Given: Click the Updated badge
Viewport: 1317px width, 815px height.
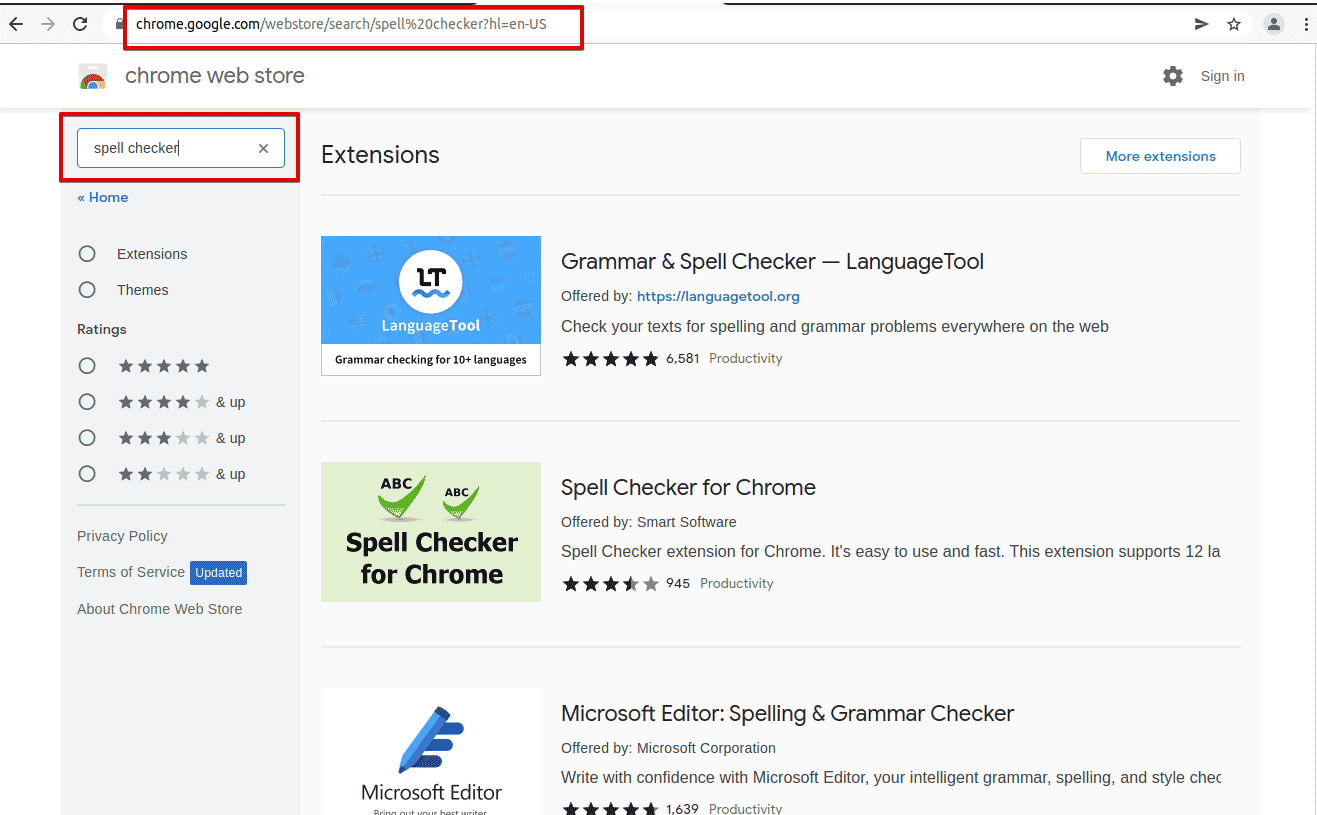Looking at the screenshot, I should pos(218,573).
